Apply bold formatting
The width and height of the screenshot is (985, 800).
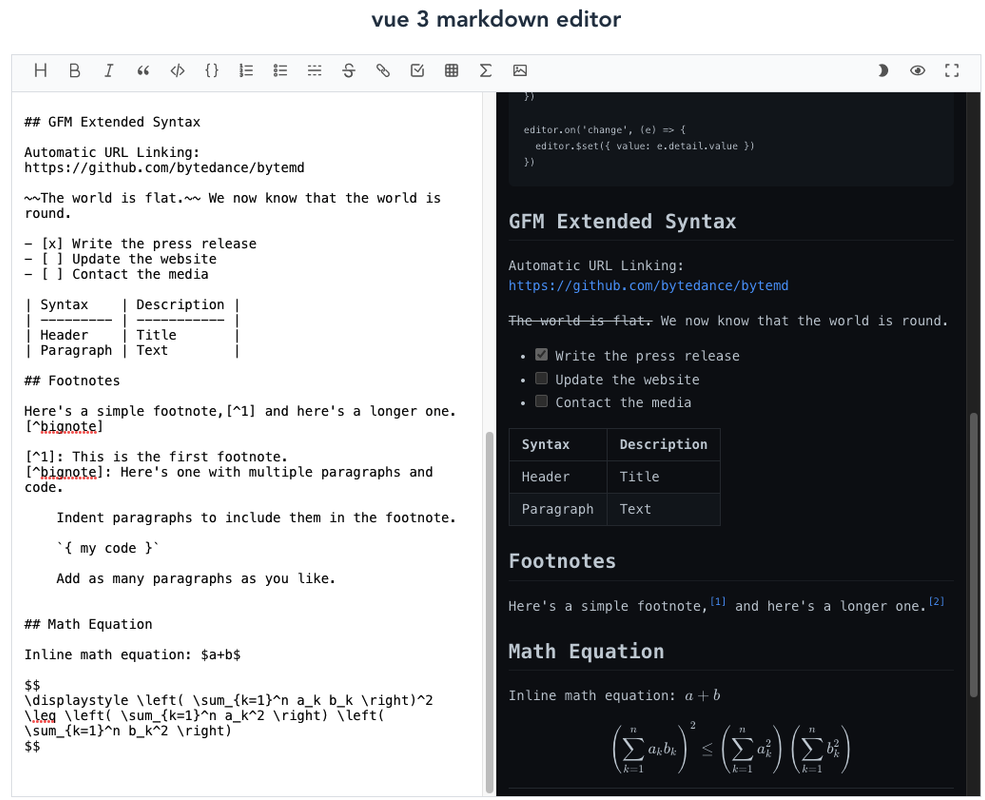[x=75, y=70]
